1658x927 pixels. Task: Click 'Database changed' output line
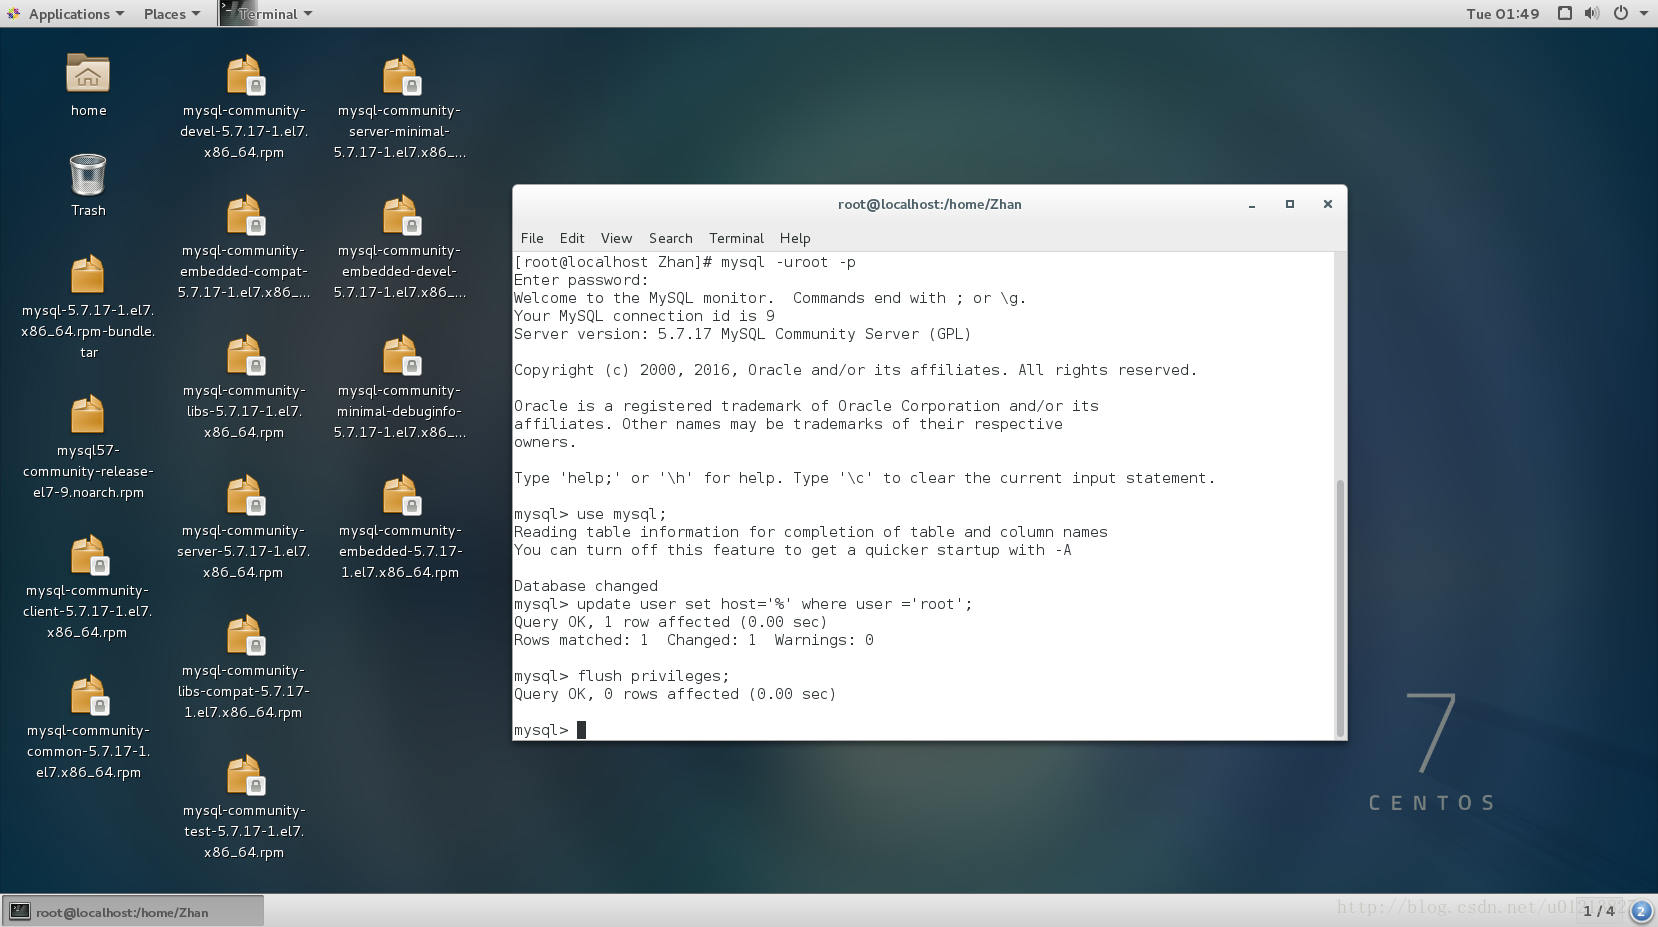point(586,586)
